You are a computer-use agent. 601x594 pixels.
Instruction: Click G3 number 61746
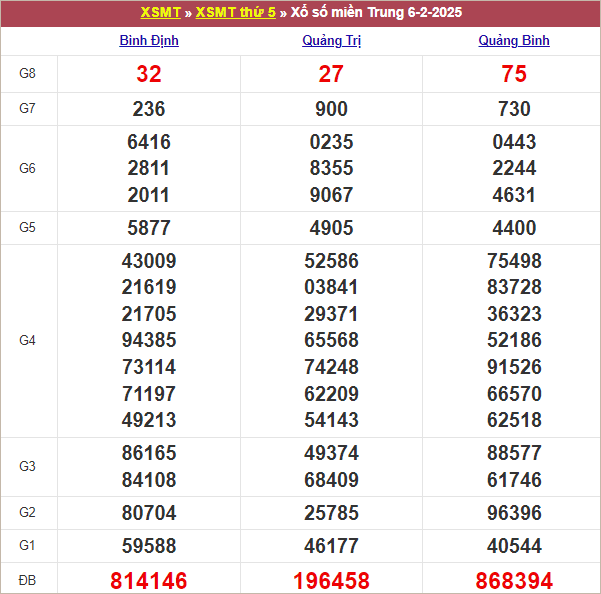click(x=514, y=480)
